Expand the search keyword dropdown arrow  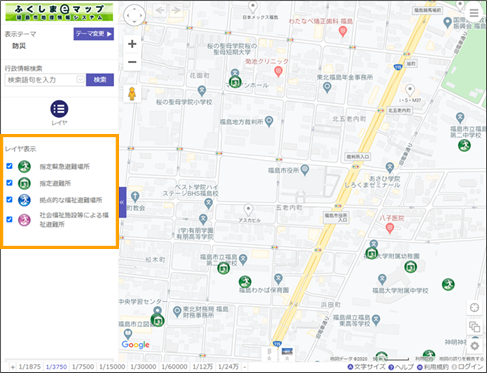(x=80, y=80)
